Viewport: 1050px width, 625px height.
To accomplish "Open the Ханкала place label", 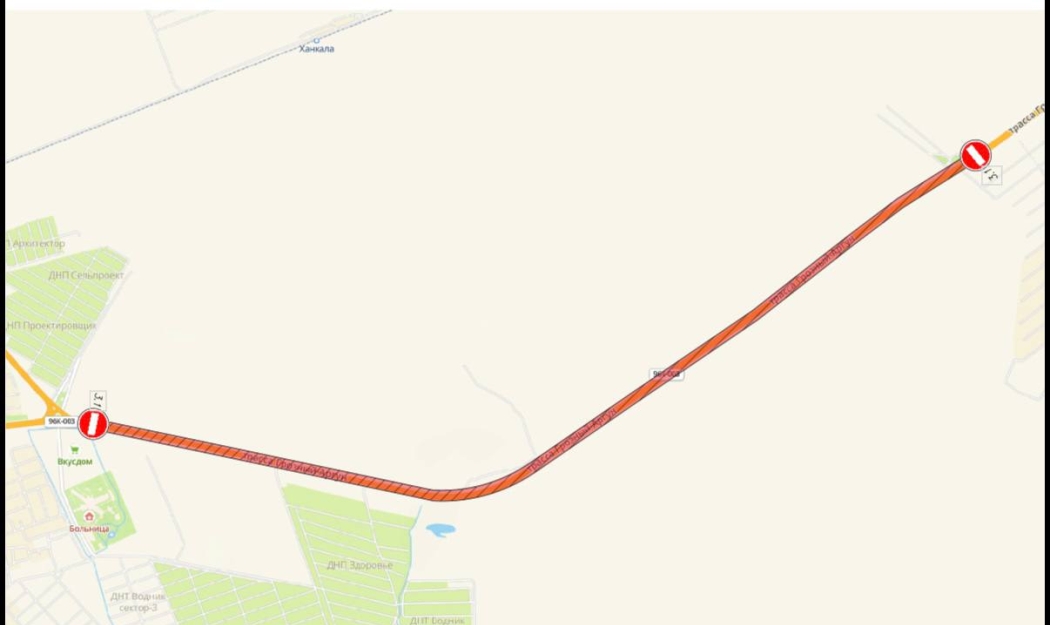I will [x=317, y=49].
